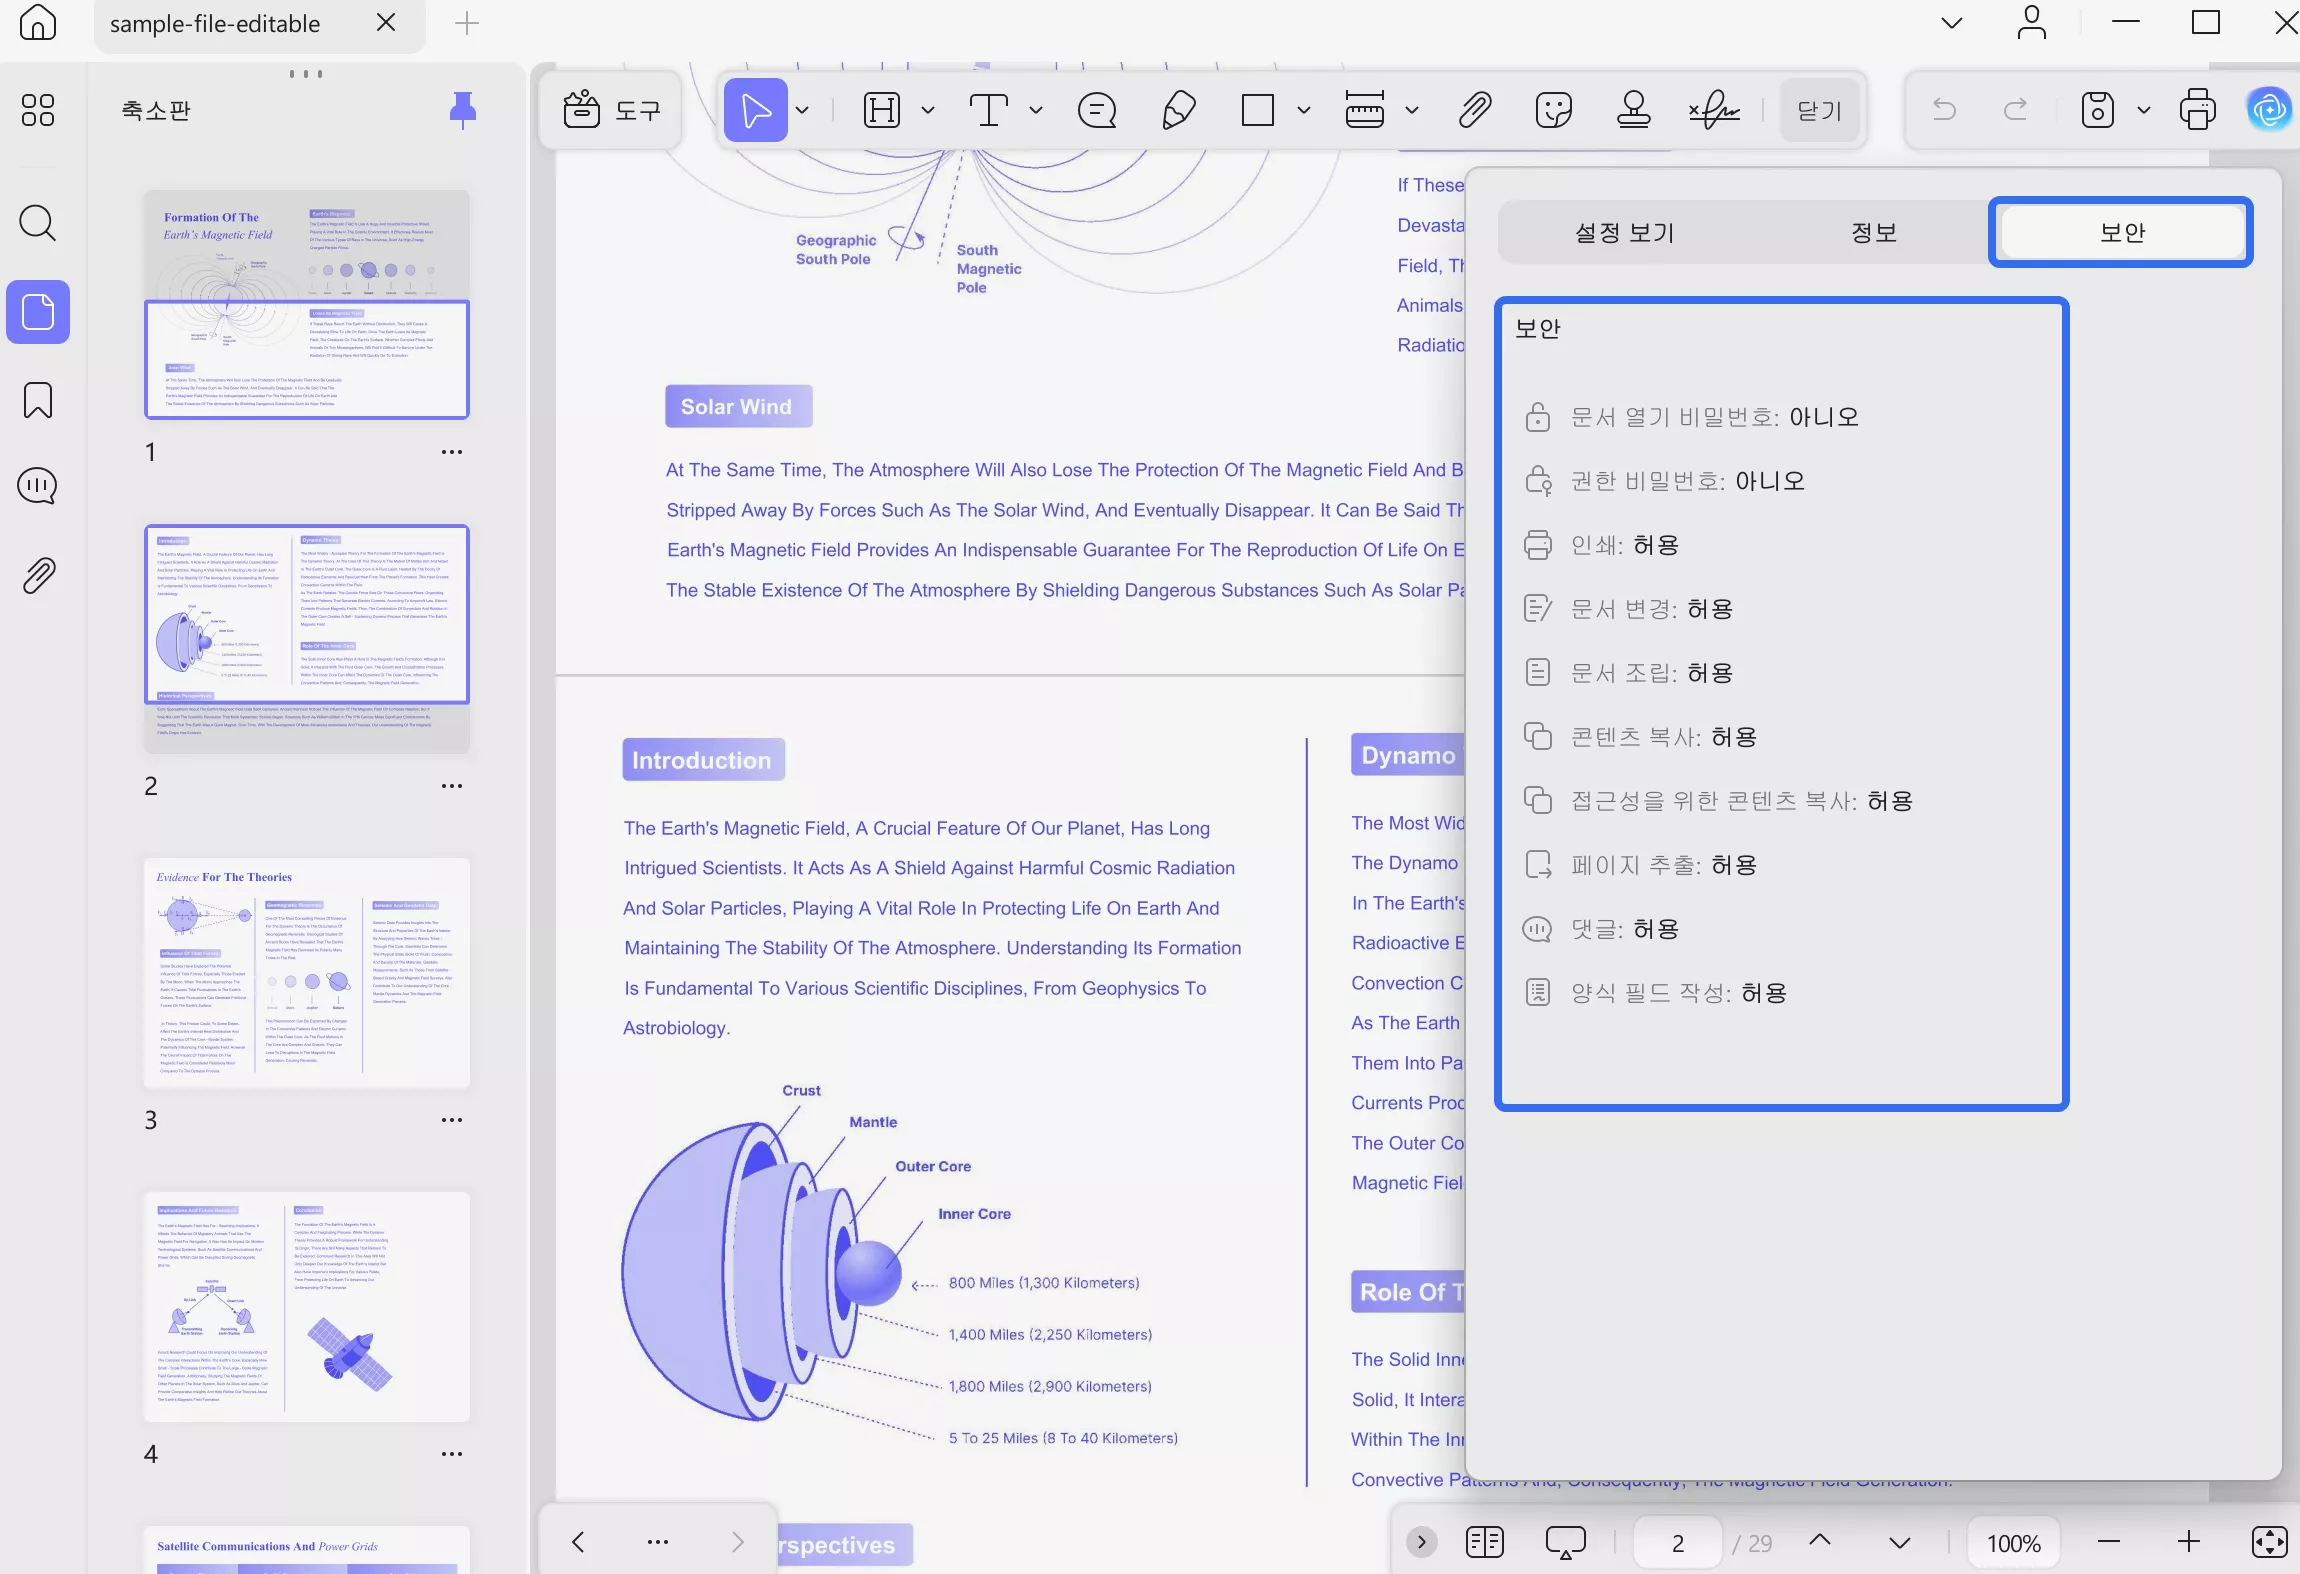The image size is (2300, 1574).
Task: Add a new tab with plus
Action: [x=467, y=23]
